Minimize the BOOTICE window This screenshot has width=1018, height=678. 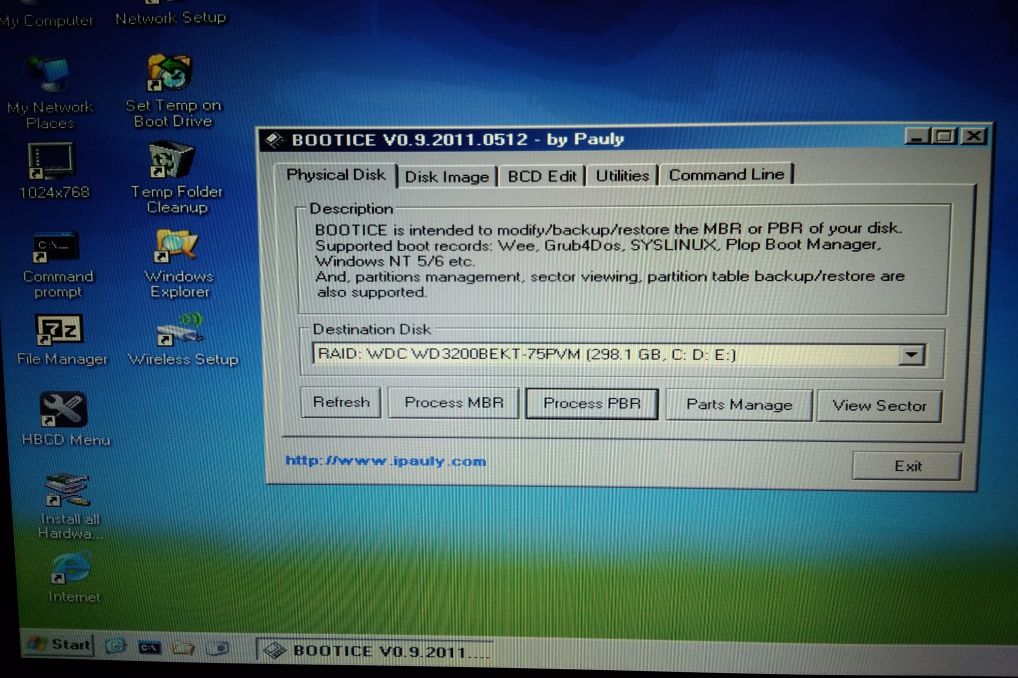(x=917, y=136)
